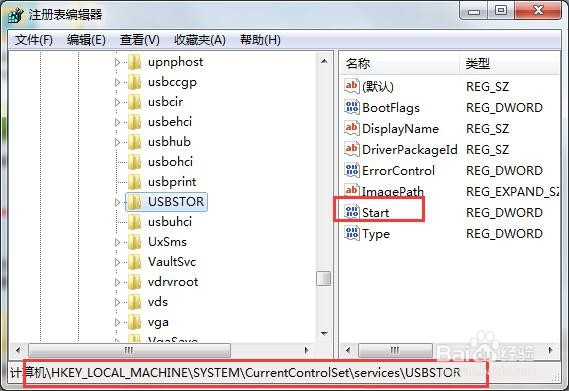Click the tree pane scroll up arrow

(324, 61)
